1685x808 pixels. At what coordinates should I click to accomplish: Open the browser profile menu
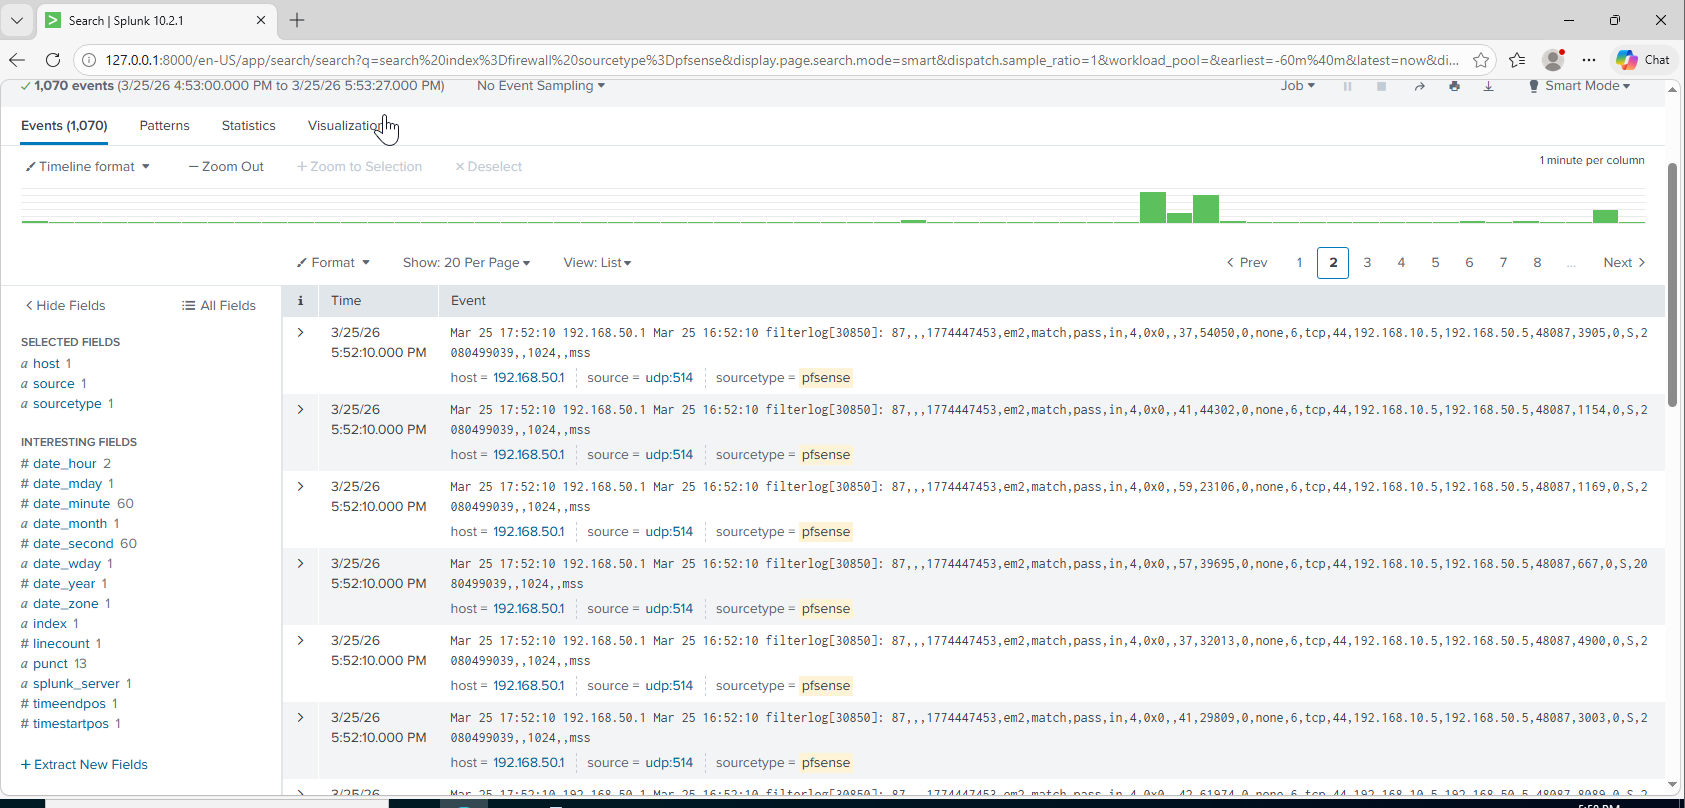coord(1553,60)
